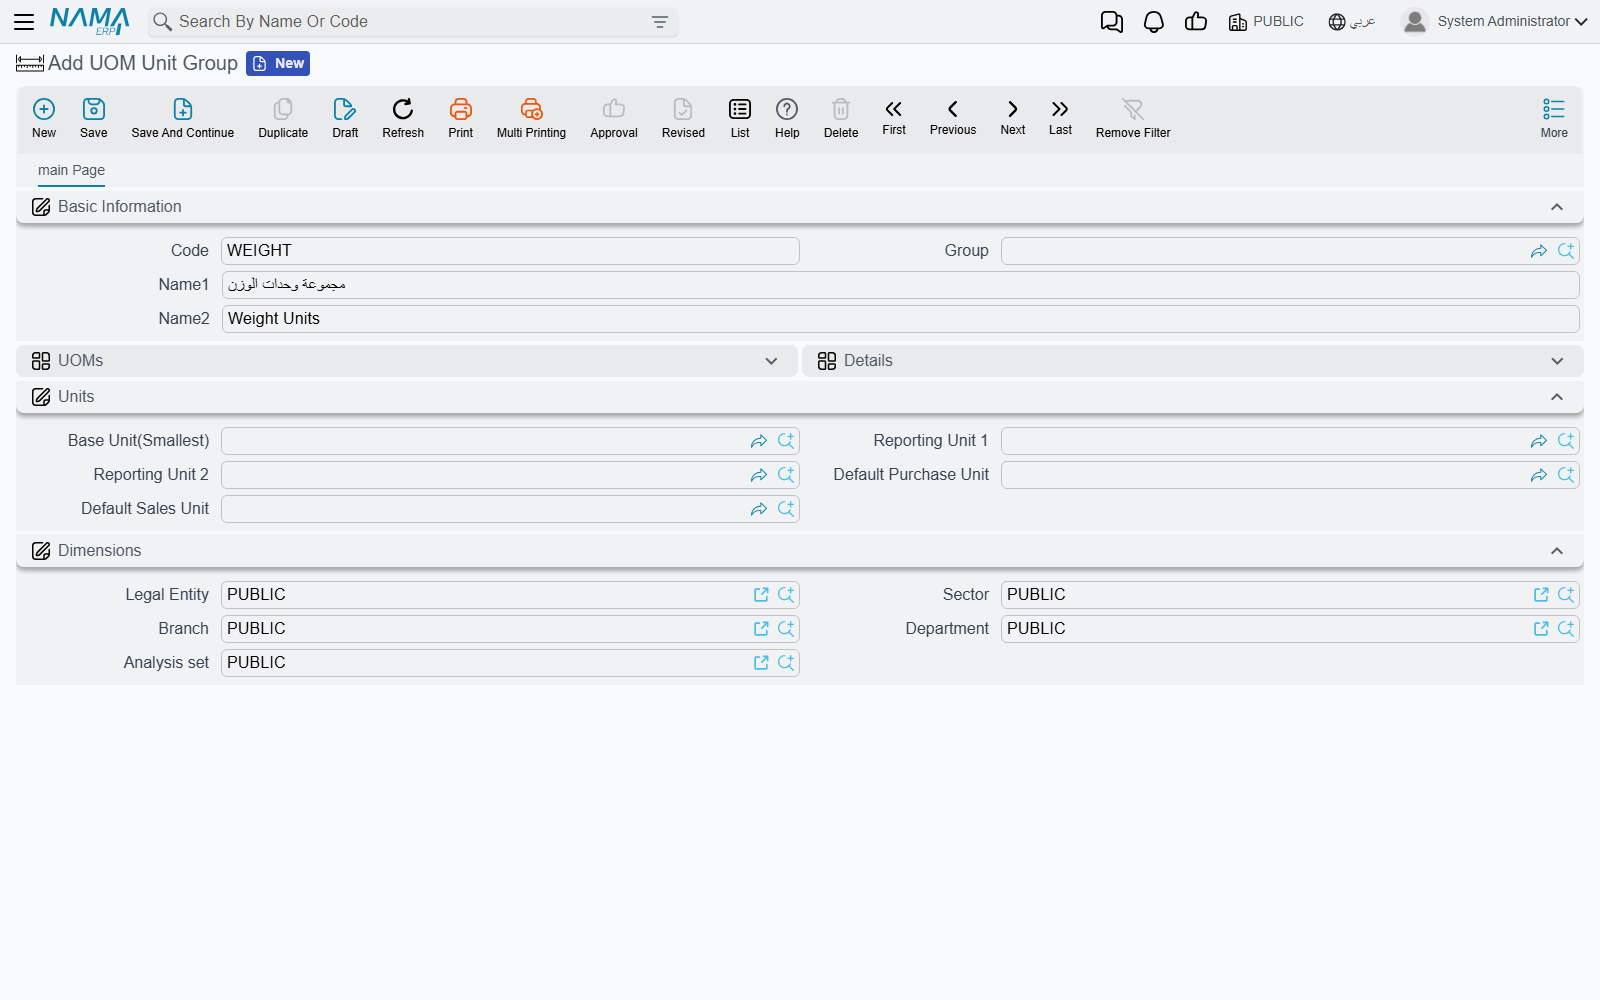
Task: Open Legal Entity PUBLIC in new window
Action: pyautogui.click(x=761, y=595)
